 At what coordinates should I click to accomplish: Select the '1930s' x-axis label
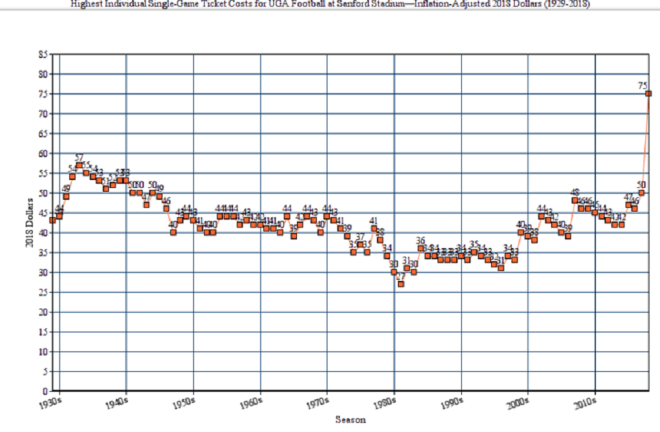[x=51, y=403]
